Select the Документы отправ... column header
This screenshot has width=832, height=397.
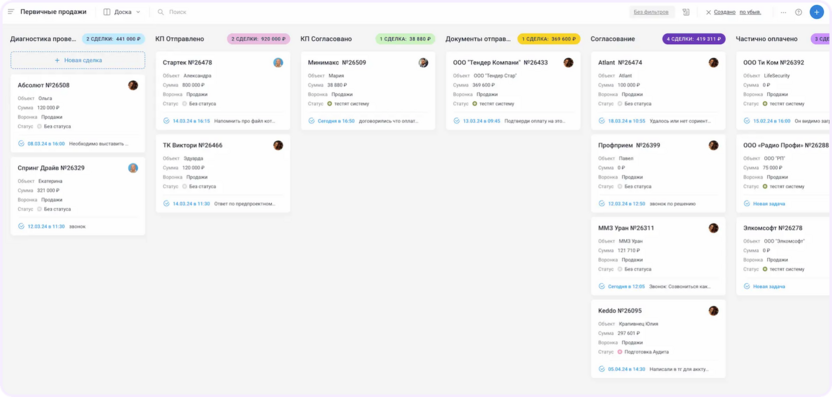(x=479, y=39)
